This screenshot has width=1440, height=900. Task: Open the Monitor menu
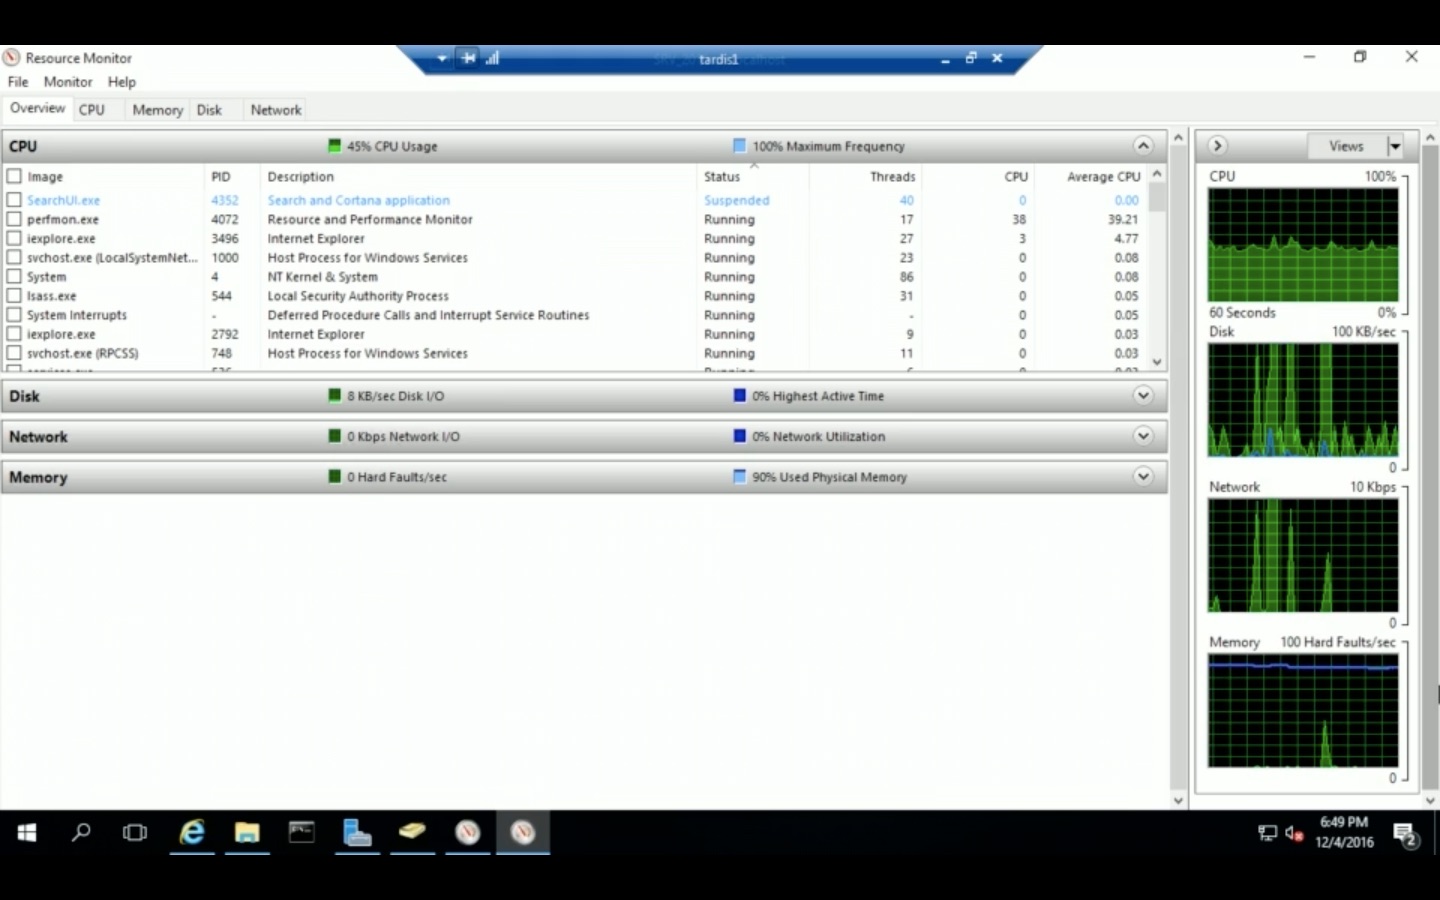tap(67, 82)
